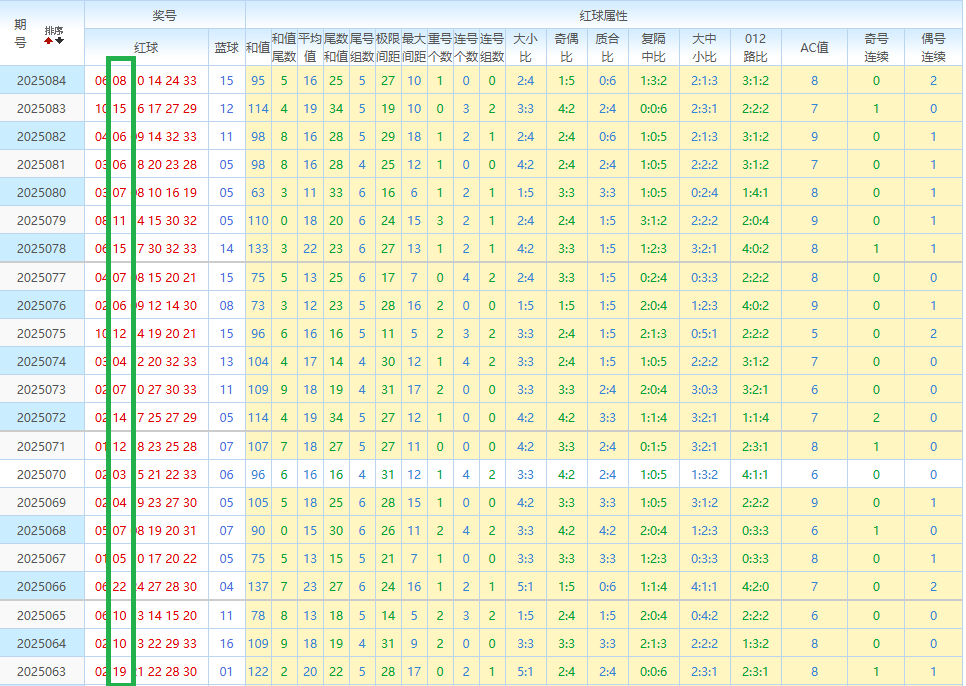This screenshot has width=966, height=686.
Task: Click the 奇偶比 column header
Action: (566, 47)
